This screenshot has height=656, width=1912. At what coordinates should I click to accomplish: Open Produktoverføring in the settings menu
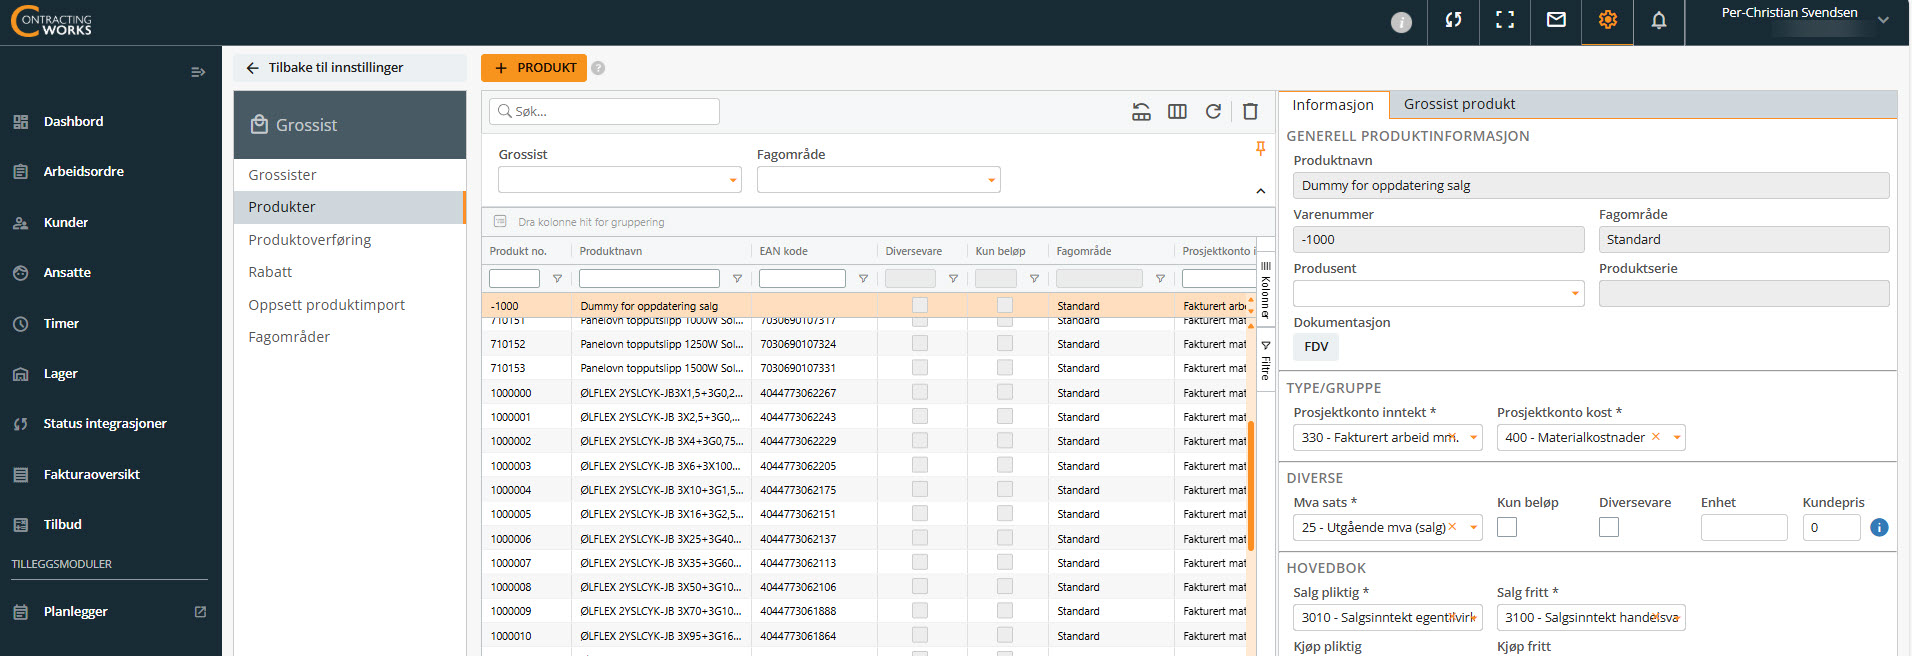click(350, 240)
